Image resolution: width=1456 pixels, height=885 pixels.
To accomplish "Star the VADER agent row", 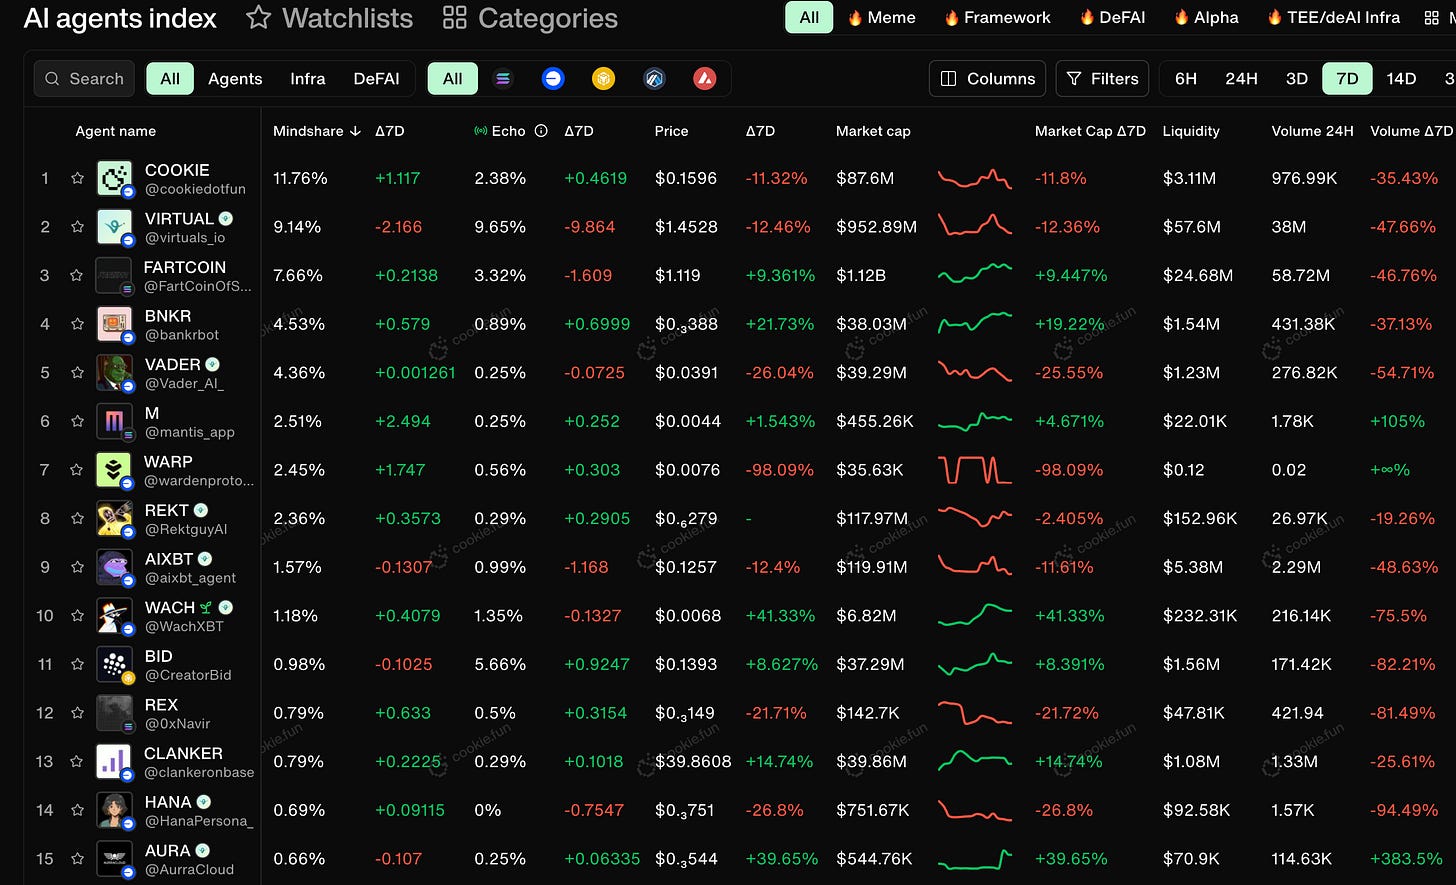I will coord(77,372).
